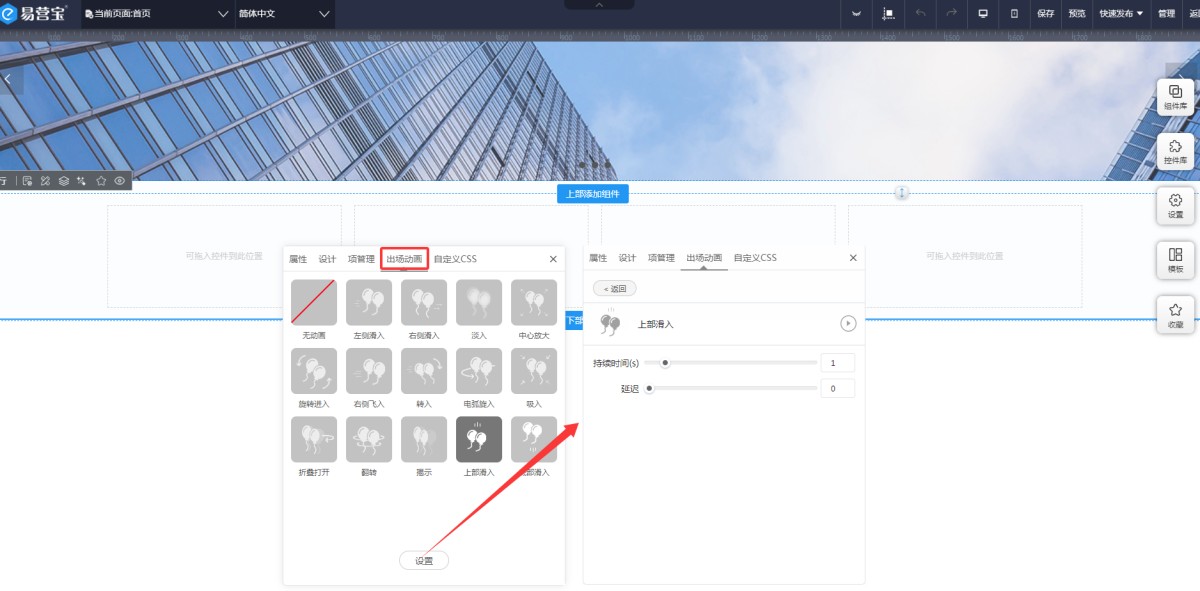This screenshot has width=1200, height=591.
Task: Click the 返回 back button
Action: 615,288
